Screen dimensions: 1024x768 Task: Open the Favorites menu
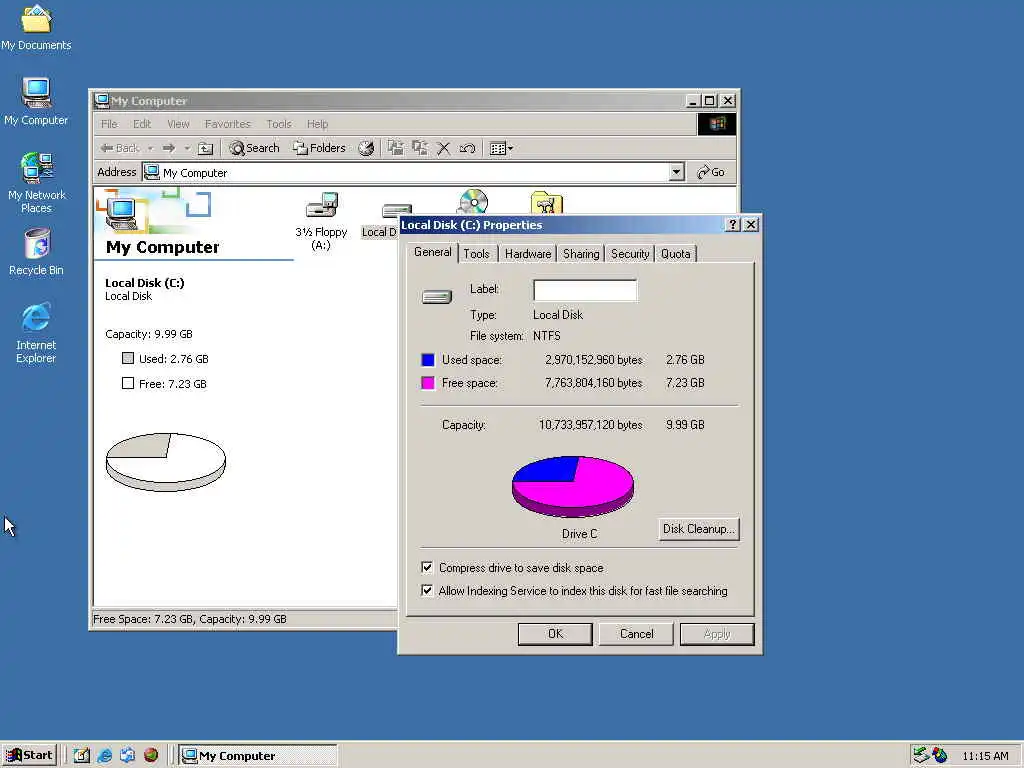[x=227, y=124]
